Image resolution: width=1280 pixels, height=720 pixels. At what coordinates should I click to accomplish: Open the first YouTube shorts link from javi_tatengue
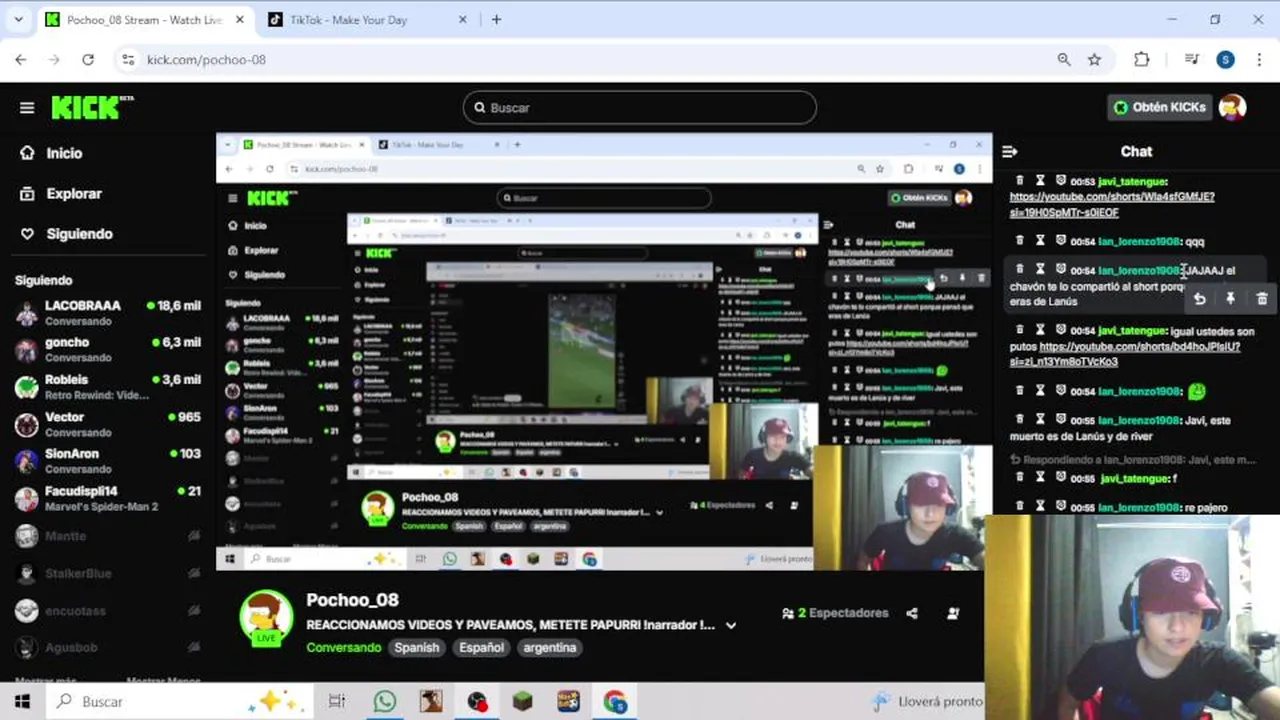(x=1112, y=204)
